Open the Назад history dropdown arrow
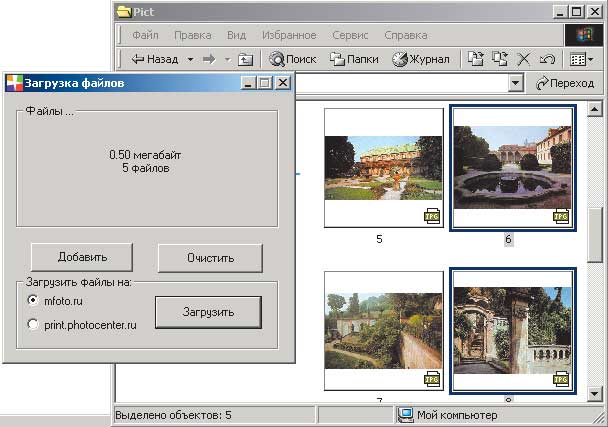 tap(189, 59)
